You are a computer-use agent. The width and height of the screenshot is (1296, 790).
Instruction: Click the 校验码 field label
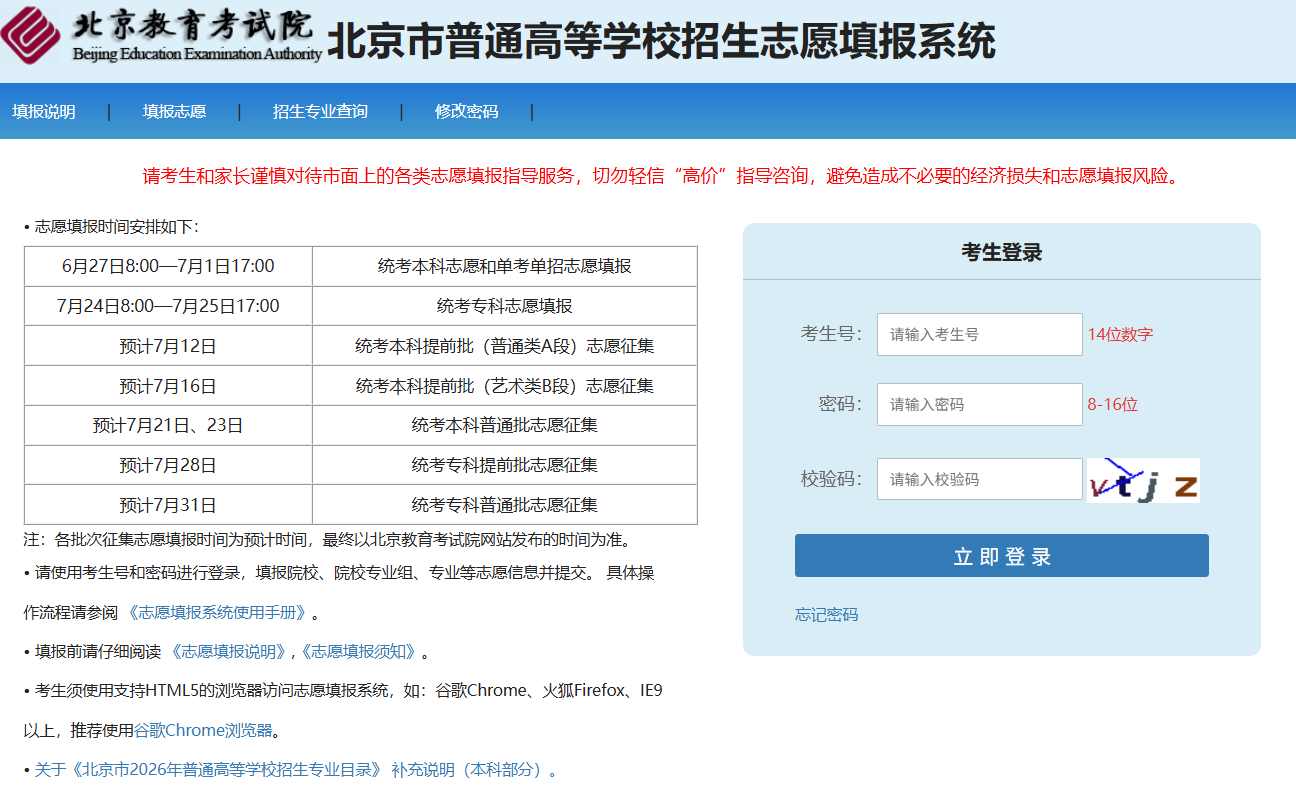[x=831, y=479]
